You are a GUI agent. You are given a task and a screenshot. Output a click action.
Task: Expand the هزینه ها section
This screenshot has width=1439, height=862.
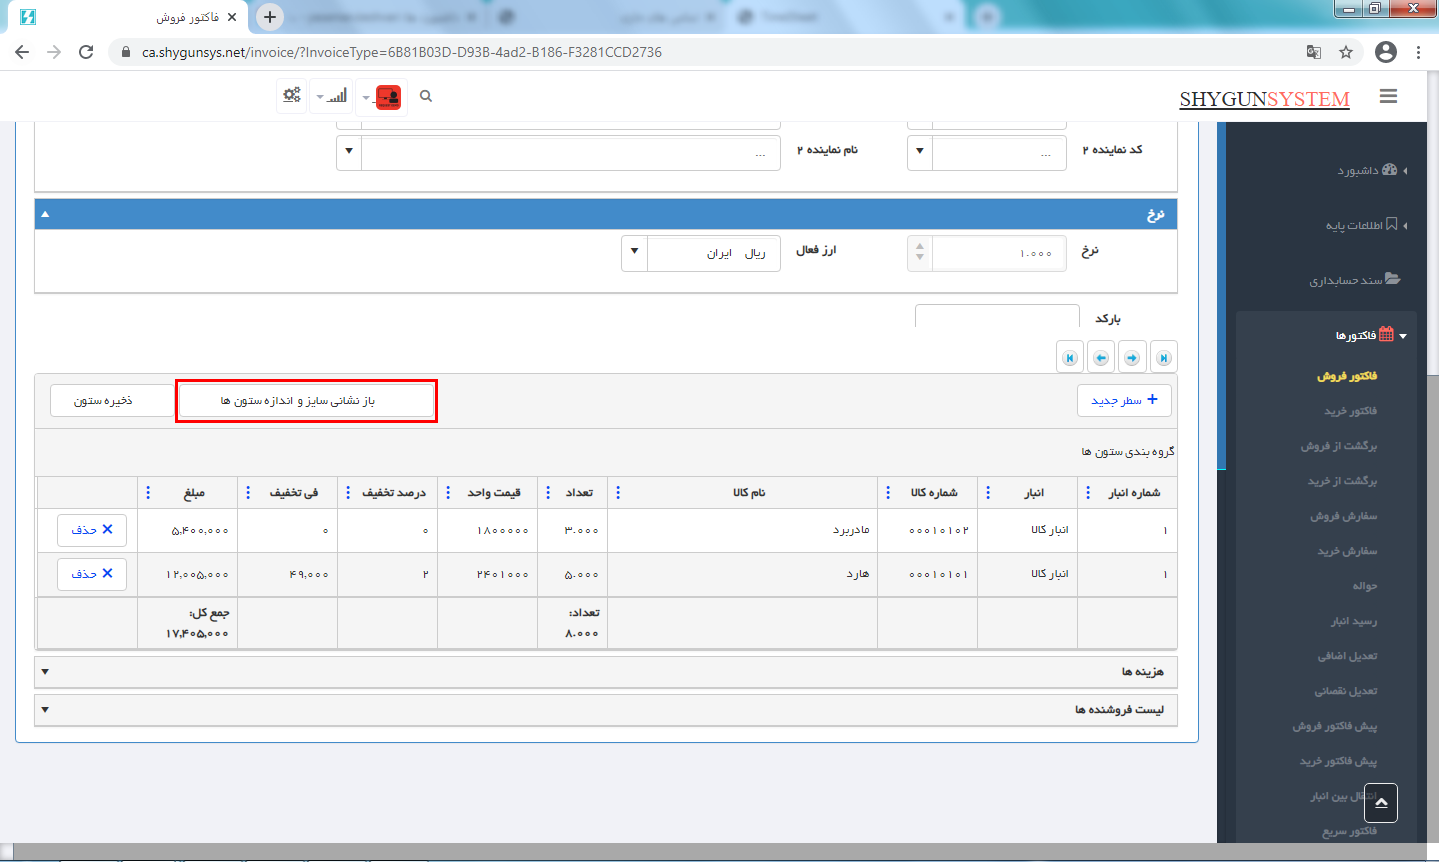coord(45,672)
